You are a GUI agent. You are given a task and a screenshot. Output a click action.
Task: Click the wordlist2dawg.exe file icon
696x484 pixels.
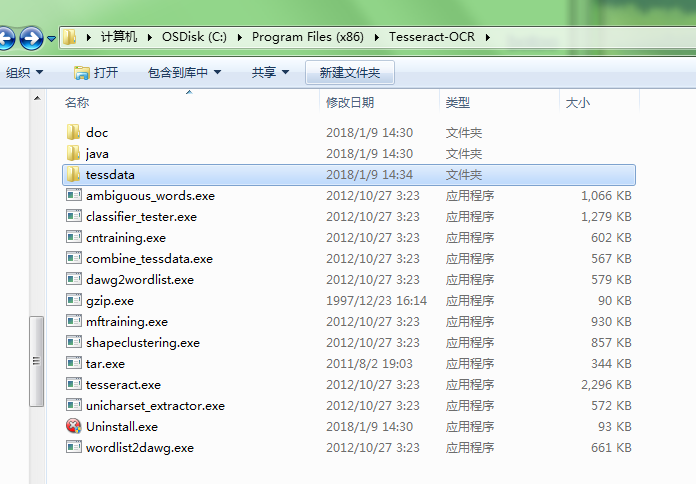pyautogui.click(x=74, y=447)
